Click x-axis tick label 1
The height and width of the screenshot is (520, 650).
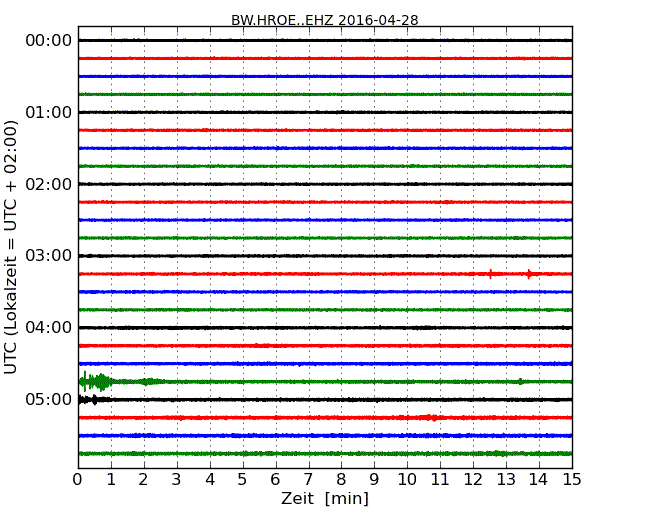(111, 480)
